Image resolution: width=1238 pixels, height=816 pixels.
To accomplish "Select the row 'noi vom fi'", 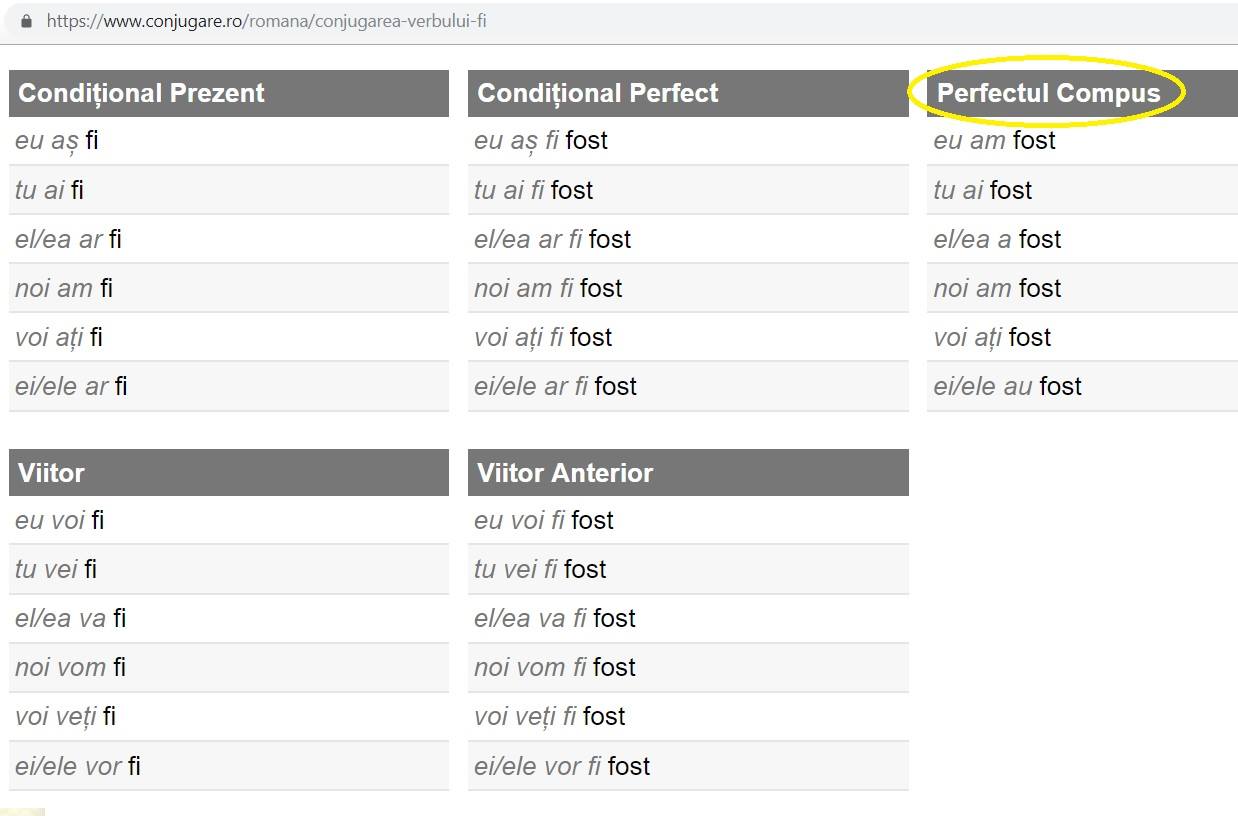I will [229, 667].
